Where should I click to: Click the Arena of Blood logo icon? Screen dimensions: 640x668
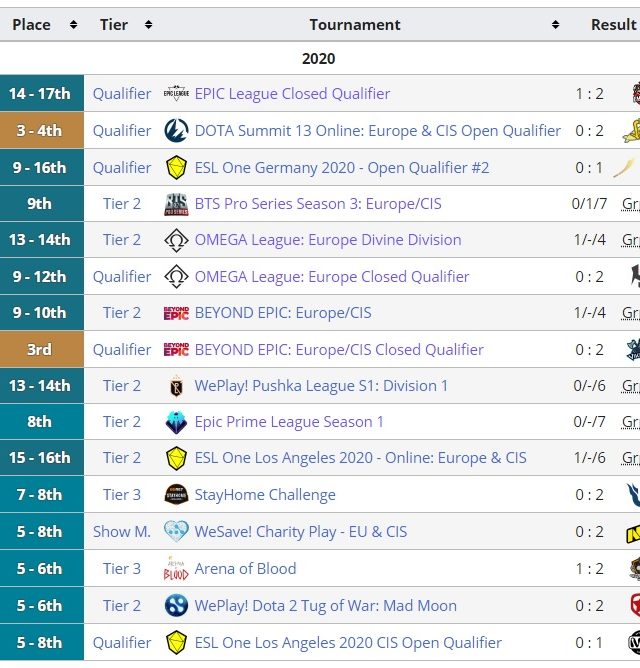coord(176,569)
